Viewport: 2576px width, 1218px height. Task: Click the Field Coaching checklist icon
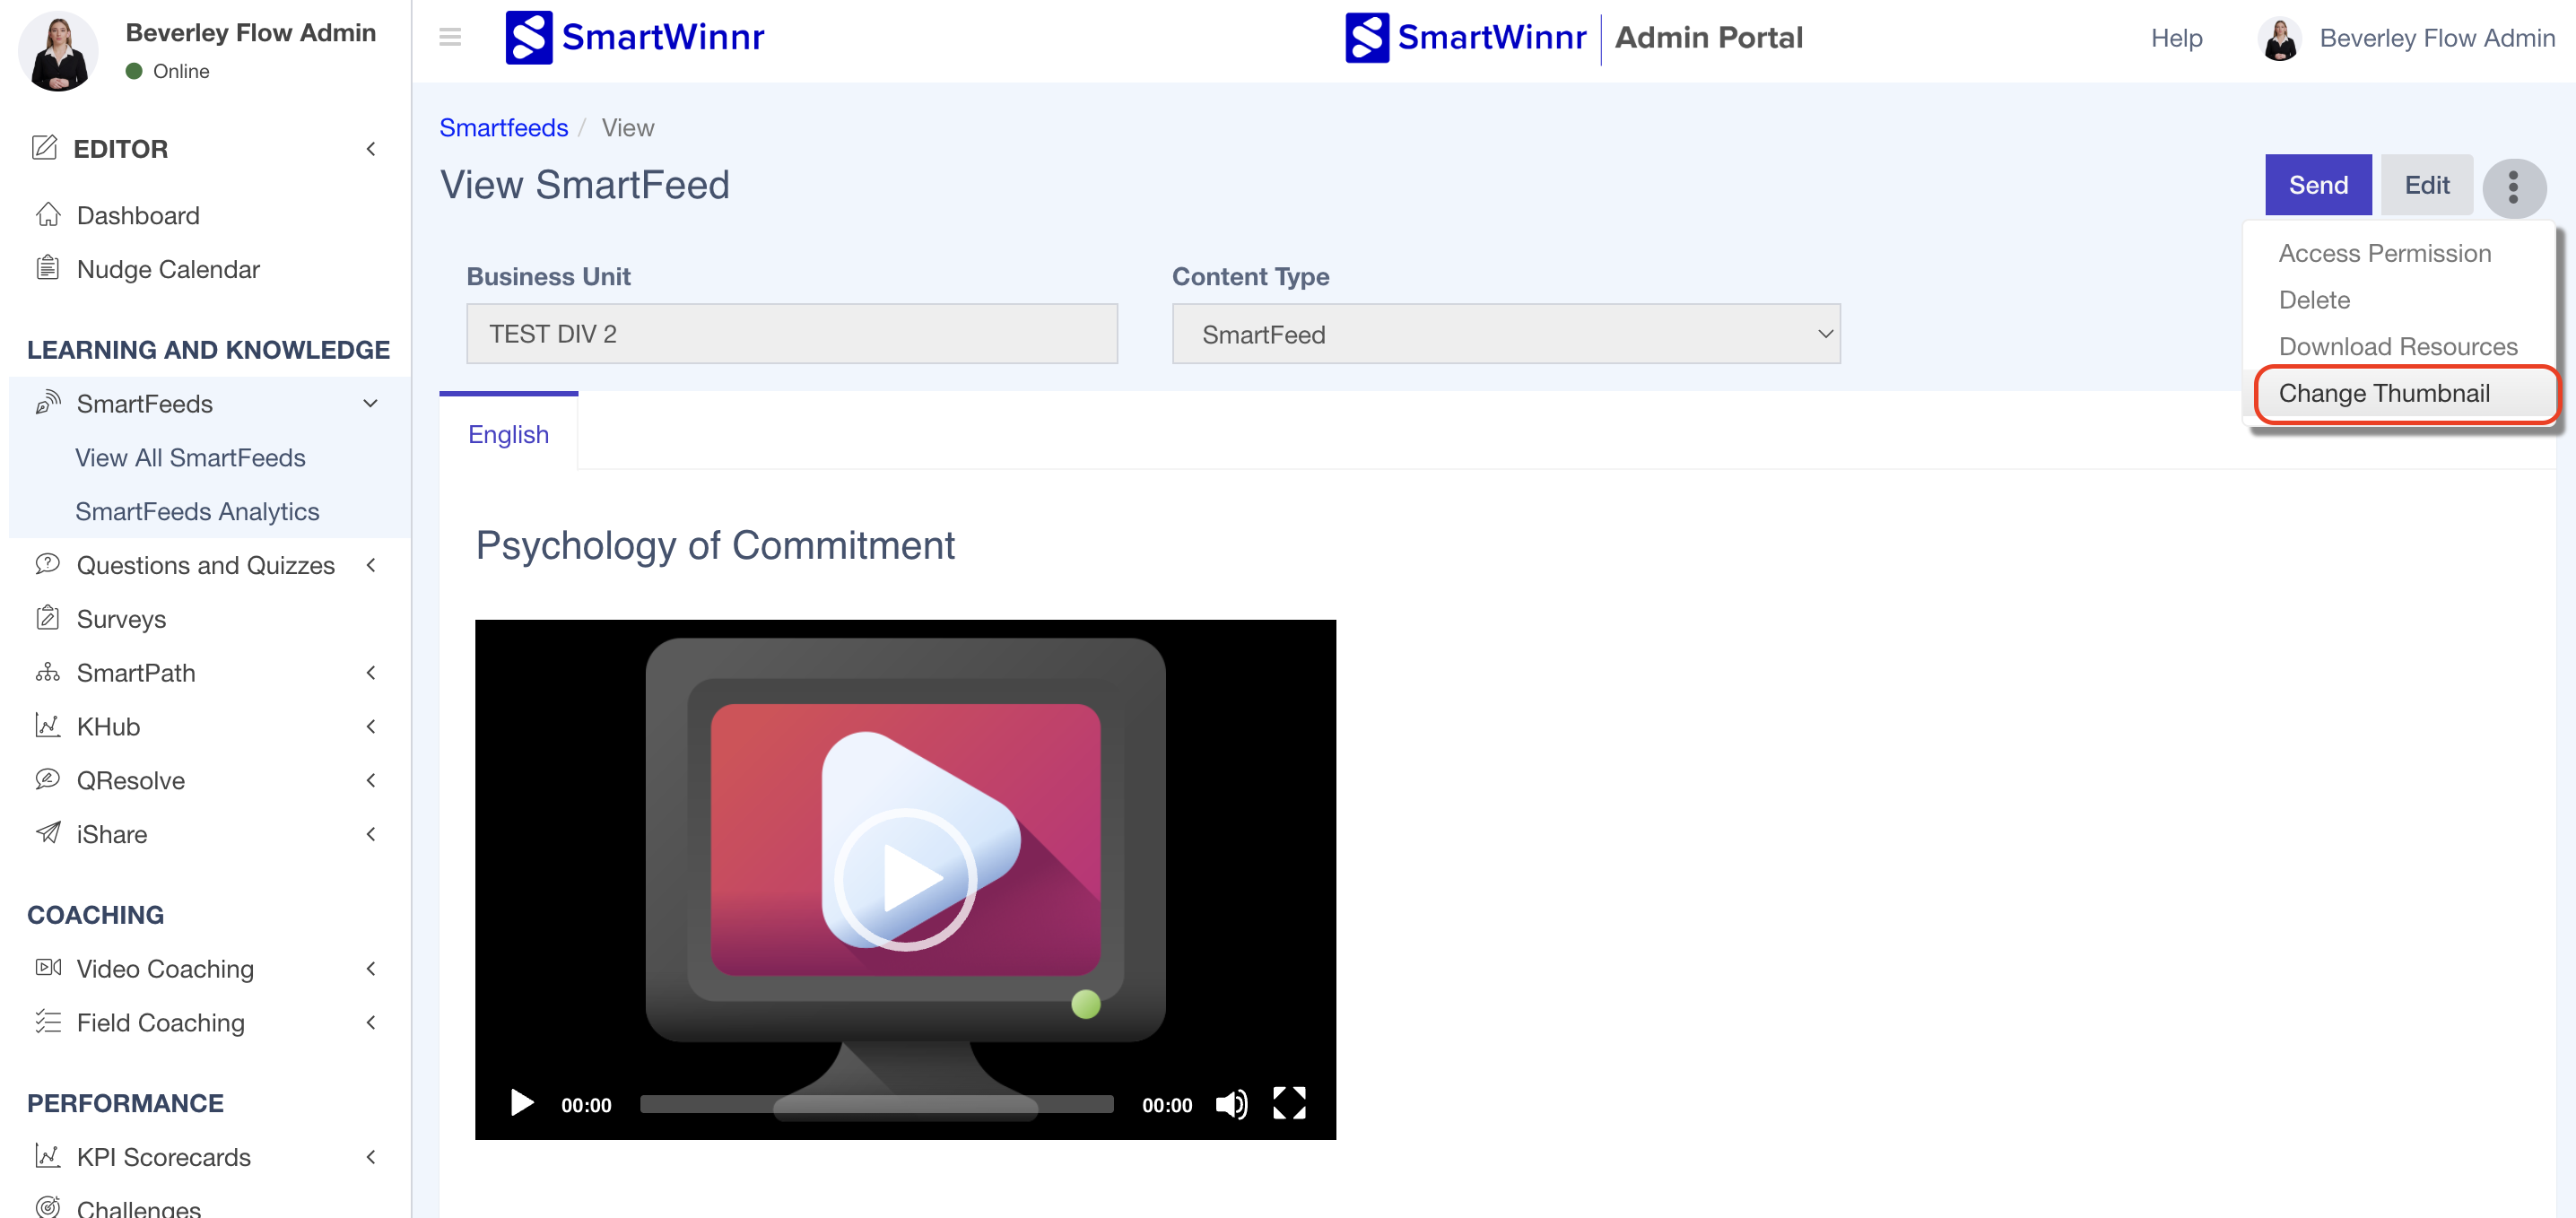48,1021
